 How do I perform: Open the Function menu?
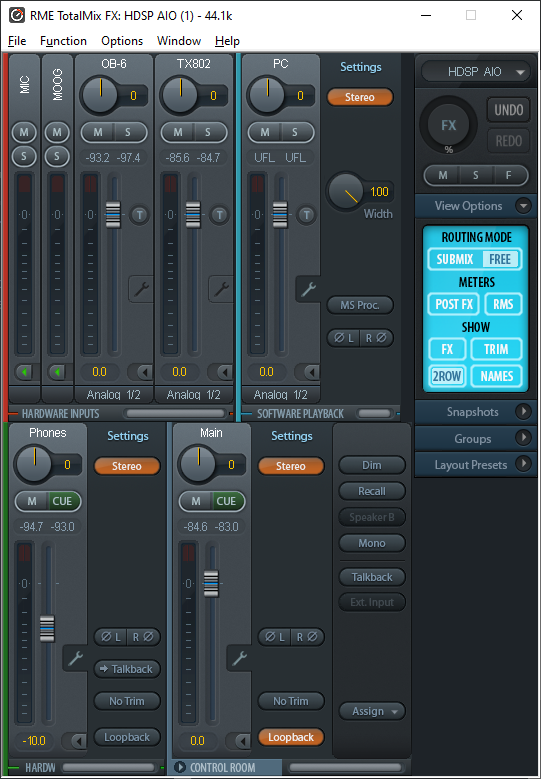coord(64,41)
